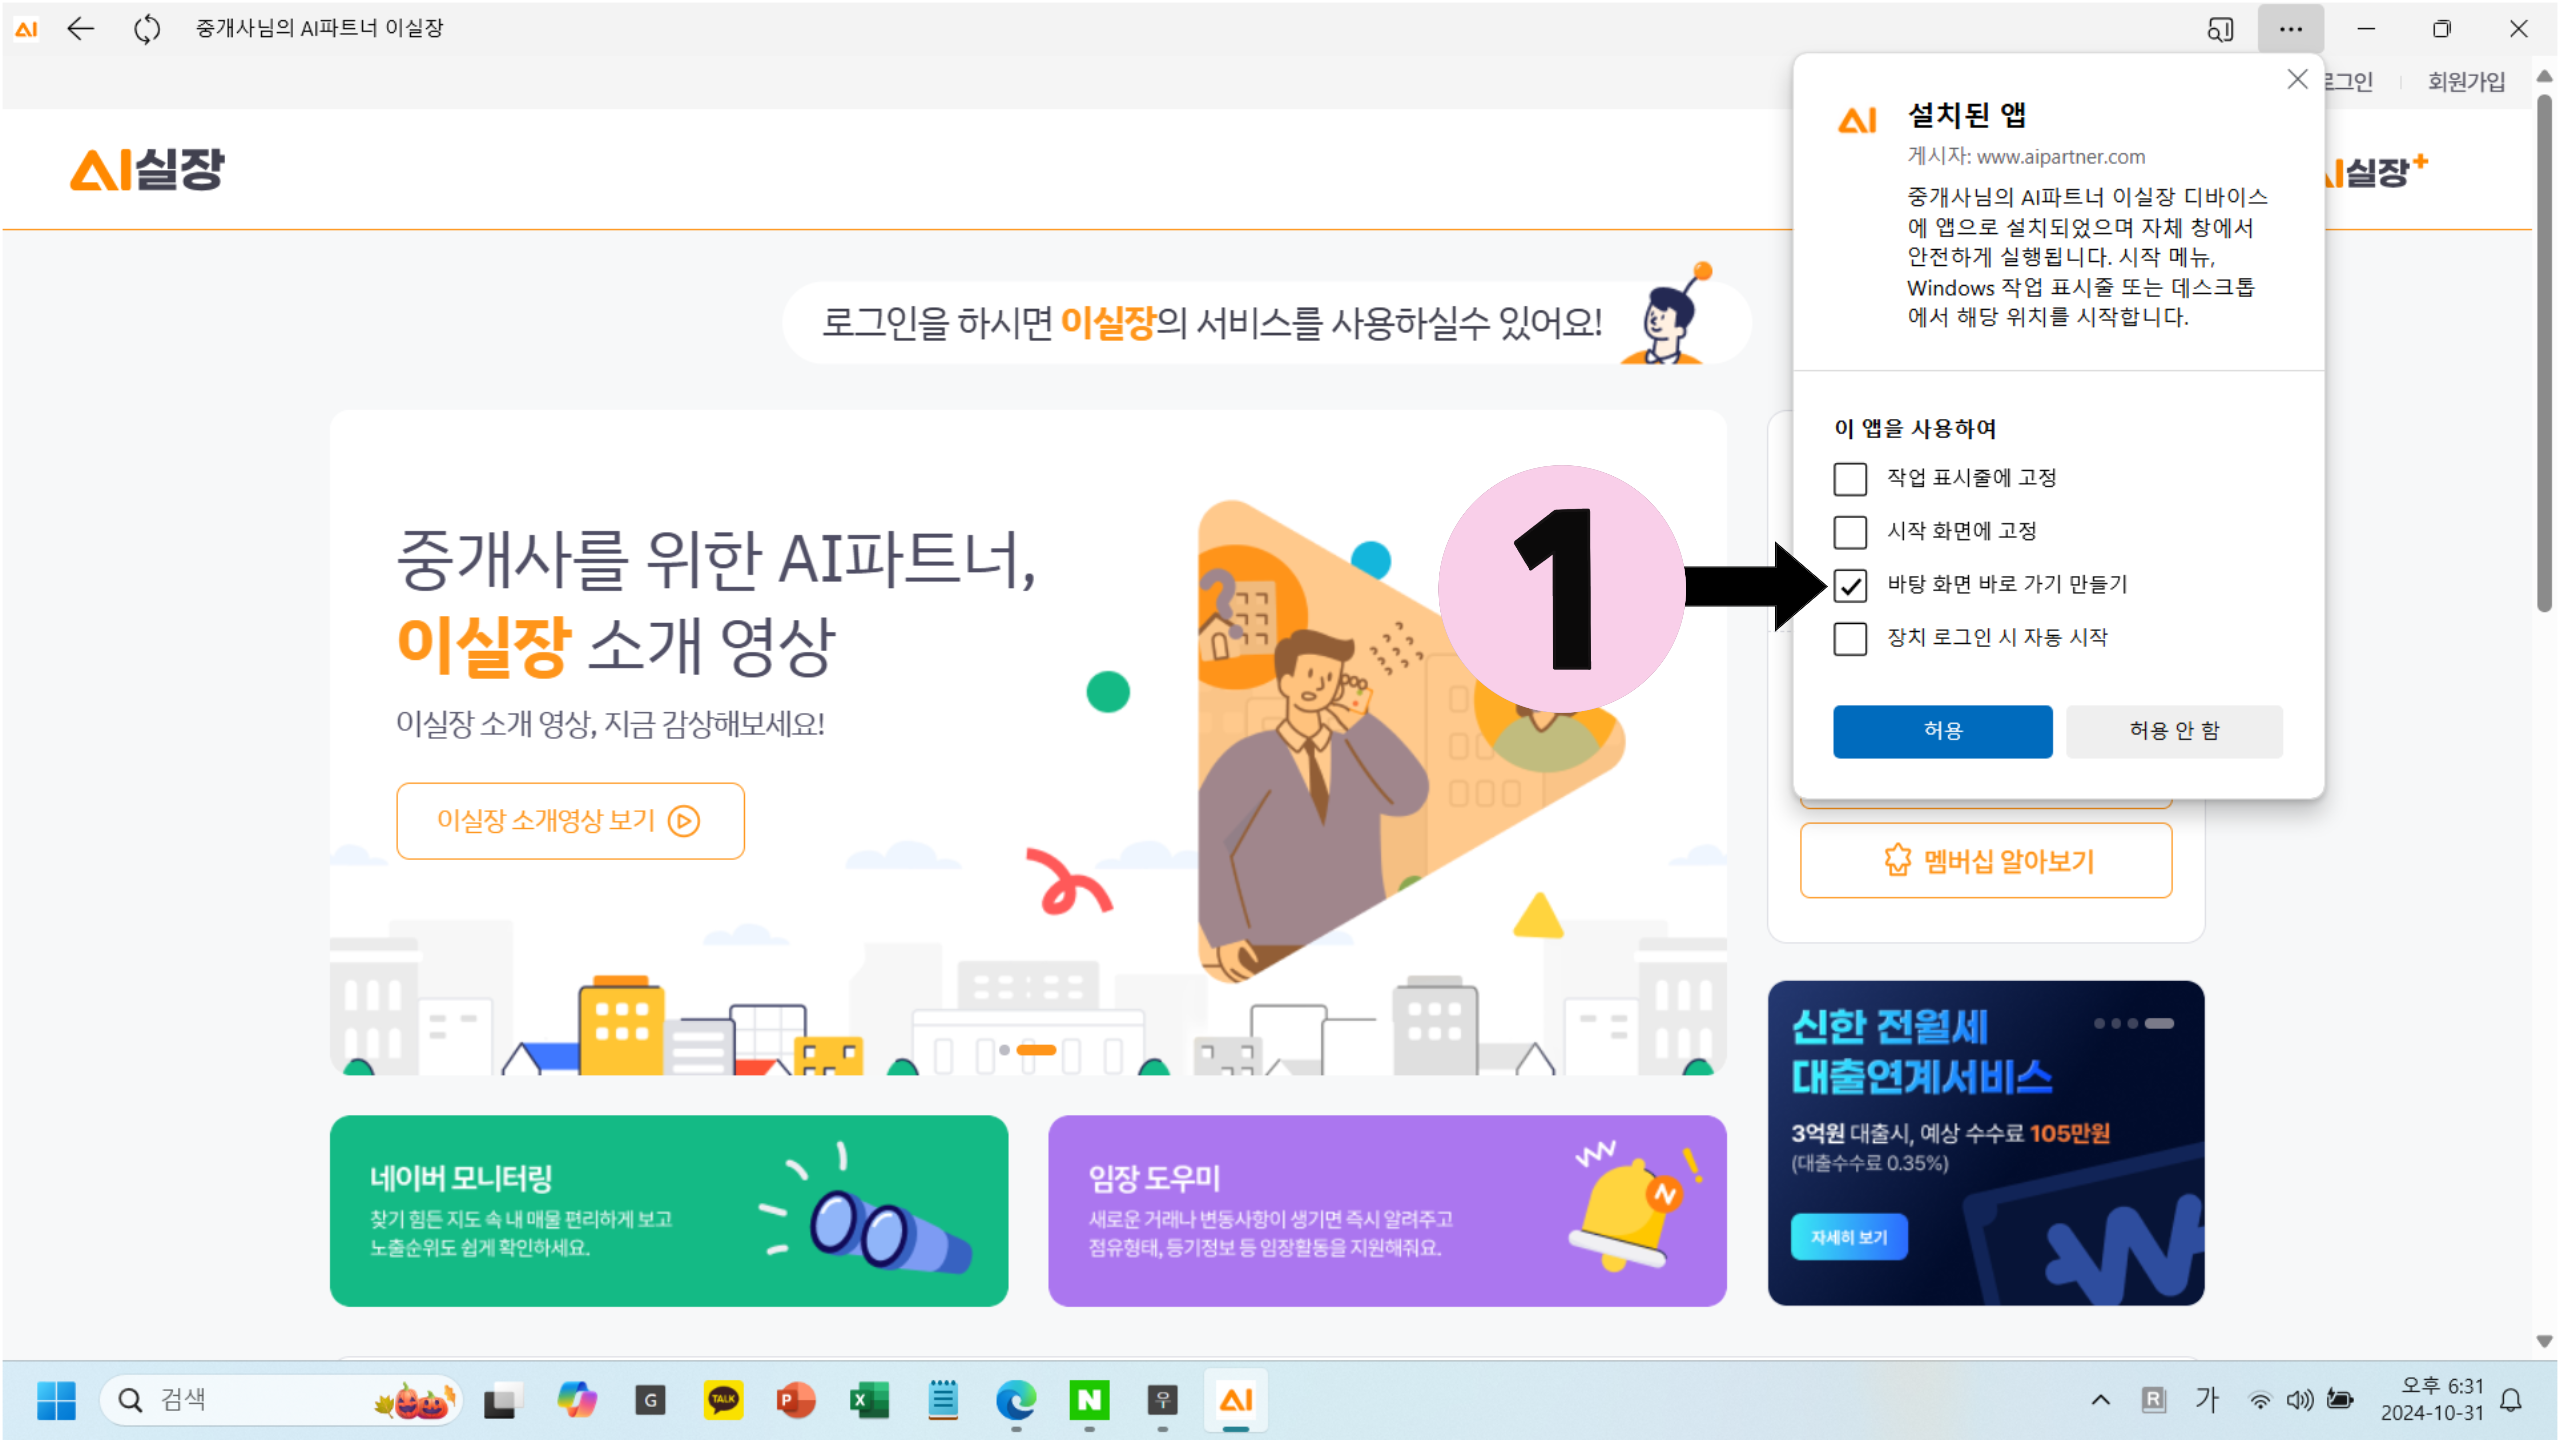Expand hidden system tray icons chevron
This screenshot has width=2560, height=1440.
tap(2100, 1400)
